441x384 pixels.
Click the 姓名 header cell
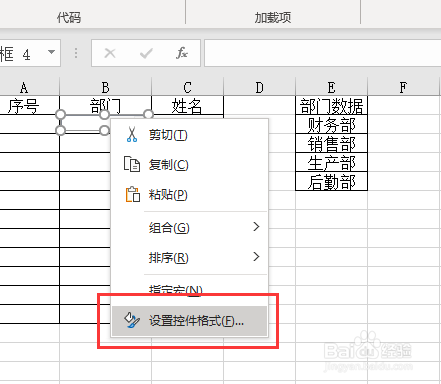[187, 106]
